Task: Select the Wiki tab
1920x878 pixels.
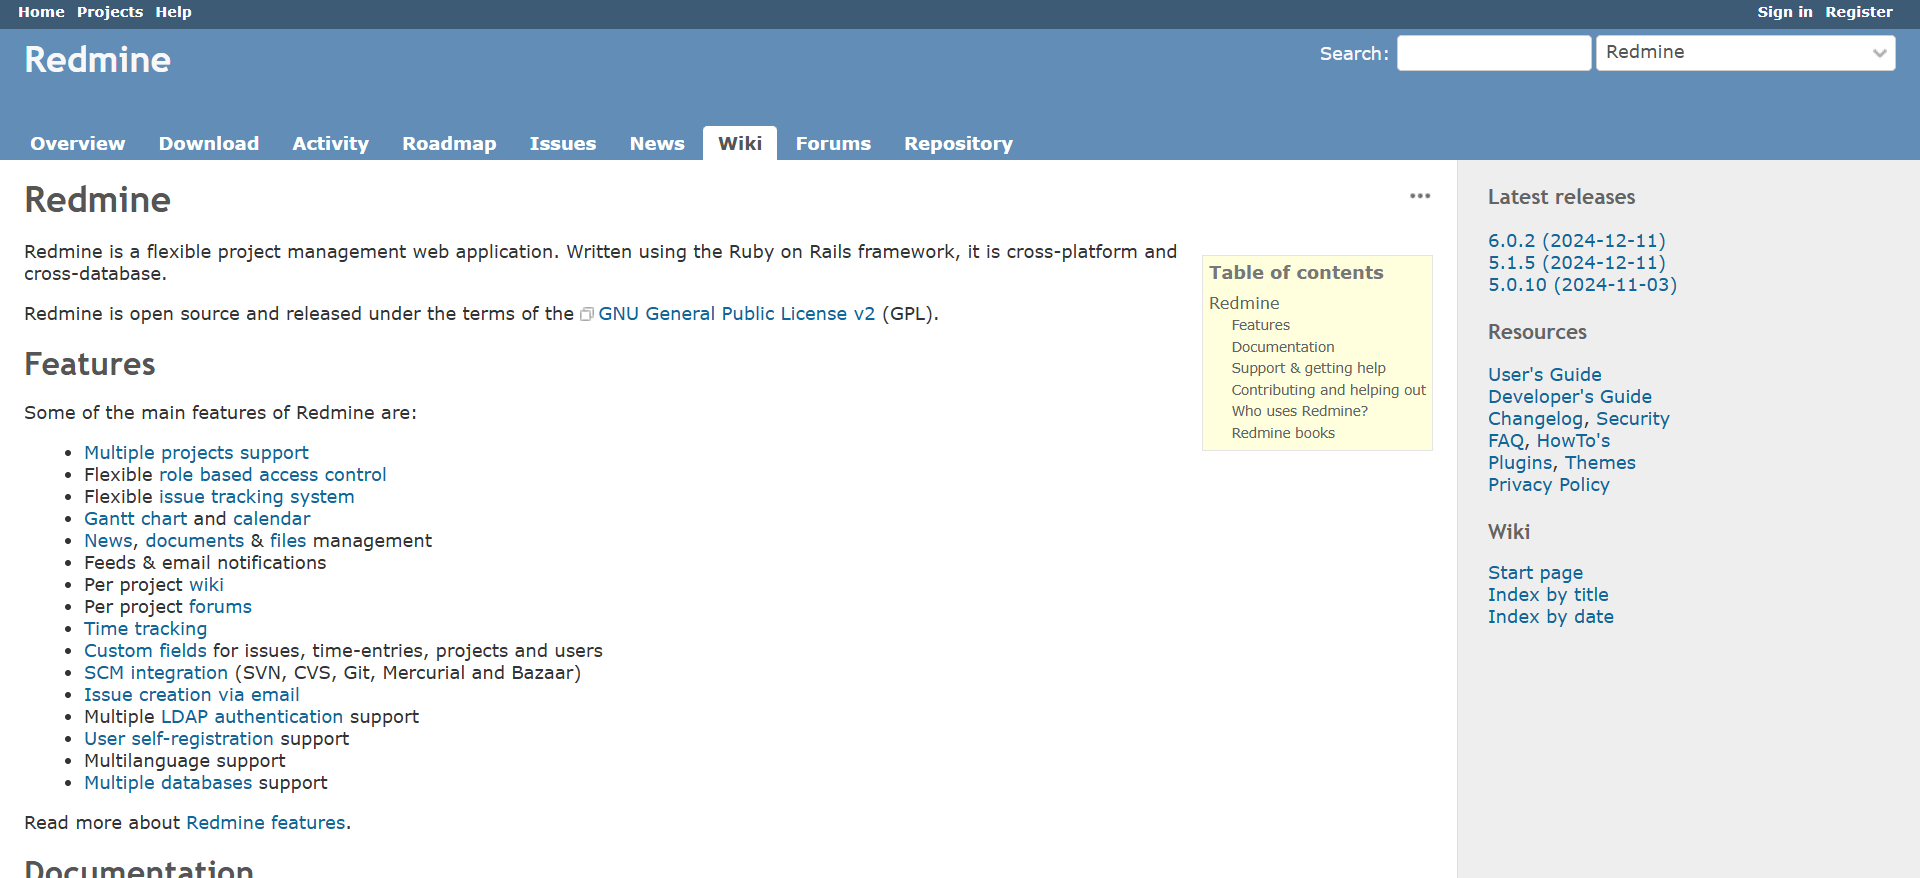Action: (740, 143)
